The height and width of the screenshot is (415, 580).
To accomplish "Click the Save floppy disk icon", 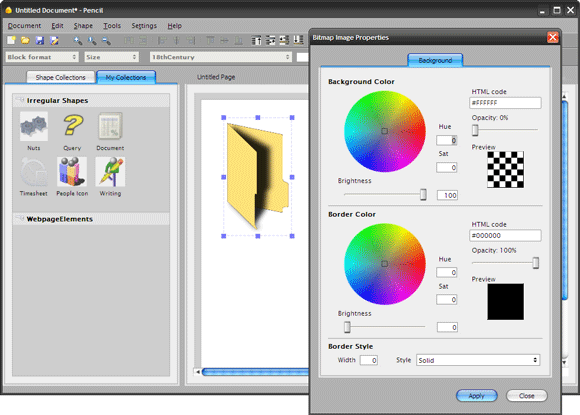I will pos(40,40).
